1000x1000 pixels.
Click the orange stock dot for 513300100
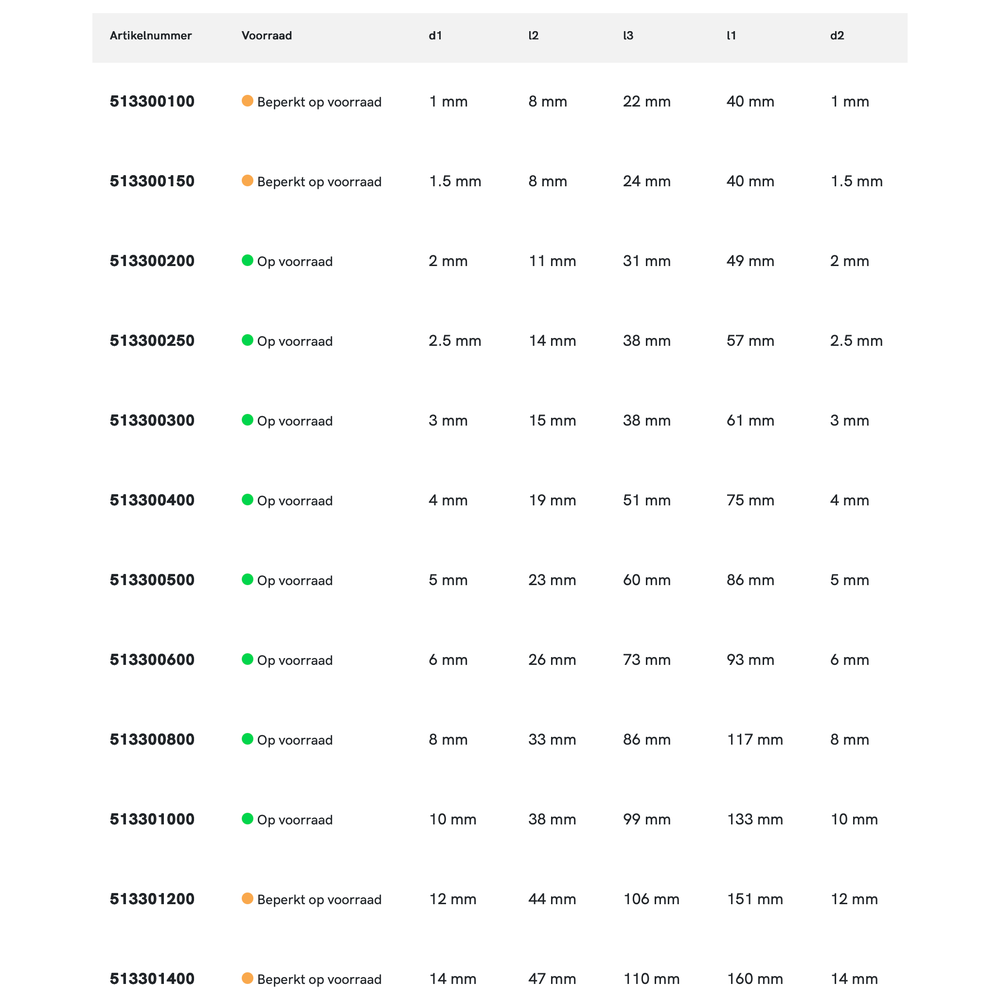coord(247,101)
